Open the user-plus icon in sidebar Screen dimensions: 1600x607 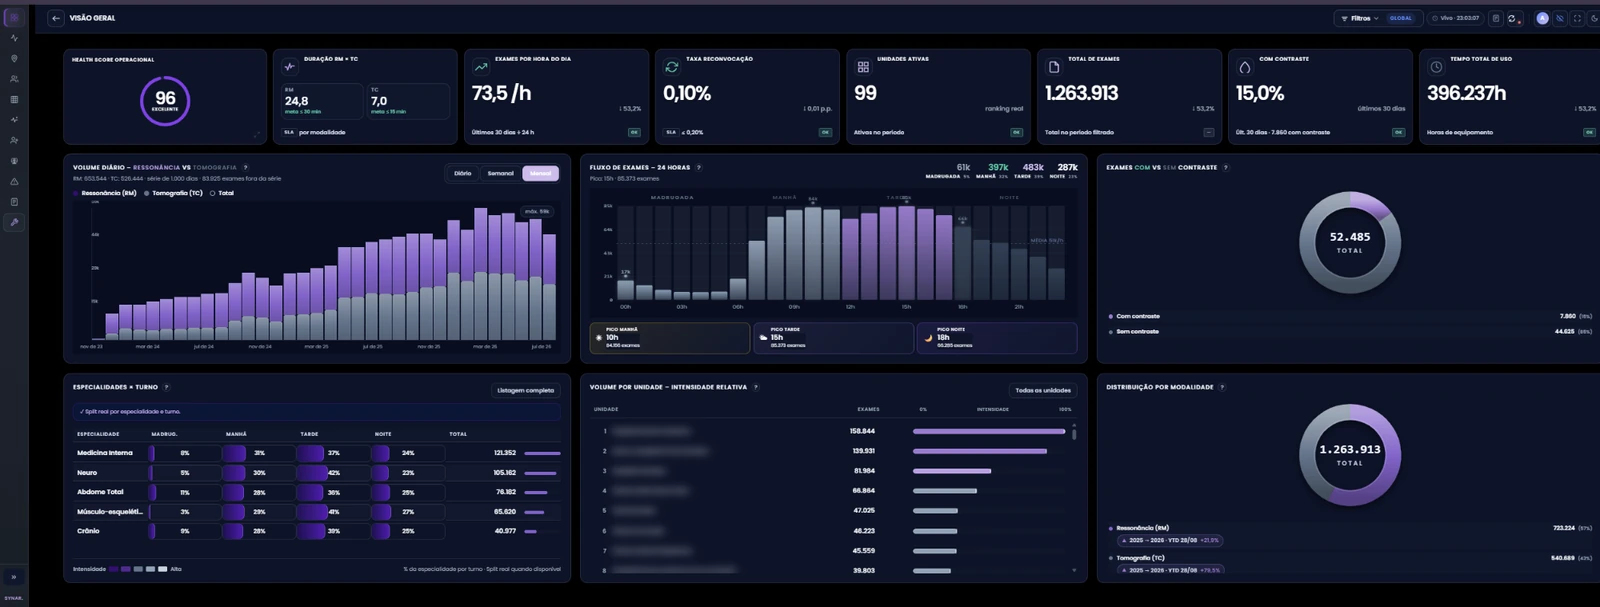click(x=14, y=141)
